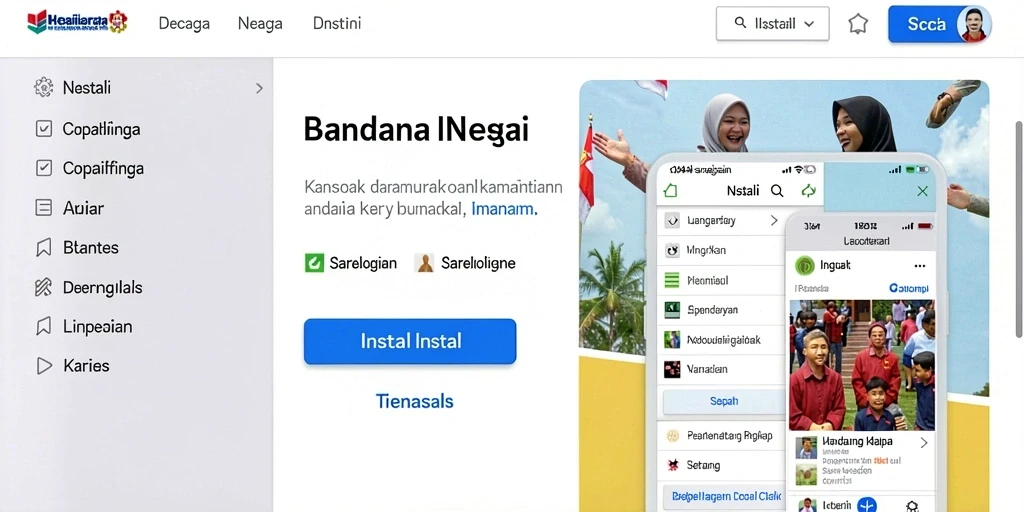Select the Deerngilals sidebar icon
This screenshot has width=1024, height=512.
pos(43,287)
